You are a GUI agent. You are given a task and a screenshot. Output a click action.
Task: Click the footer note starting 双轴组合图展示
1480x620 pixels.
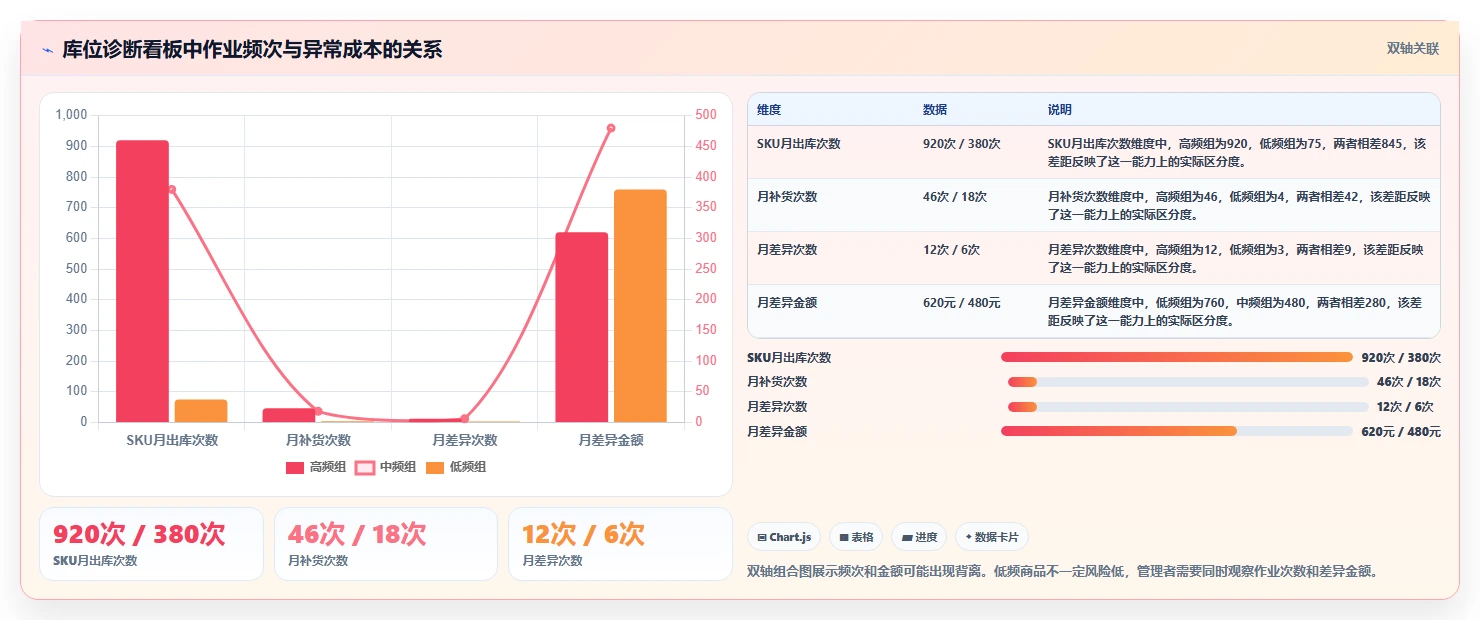pyautogui.click(x=1064, y=571)
